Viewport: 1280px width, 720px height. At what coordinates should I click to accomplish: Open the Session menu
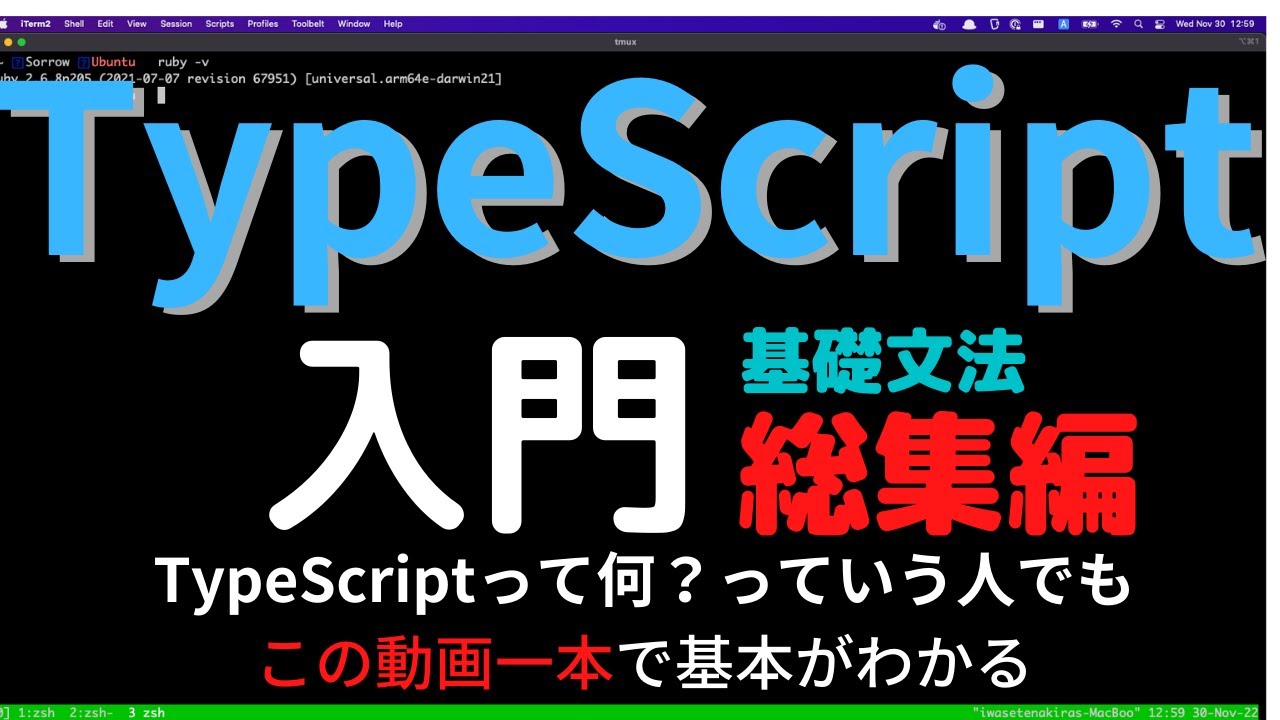(x=176, y=23)
